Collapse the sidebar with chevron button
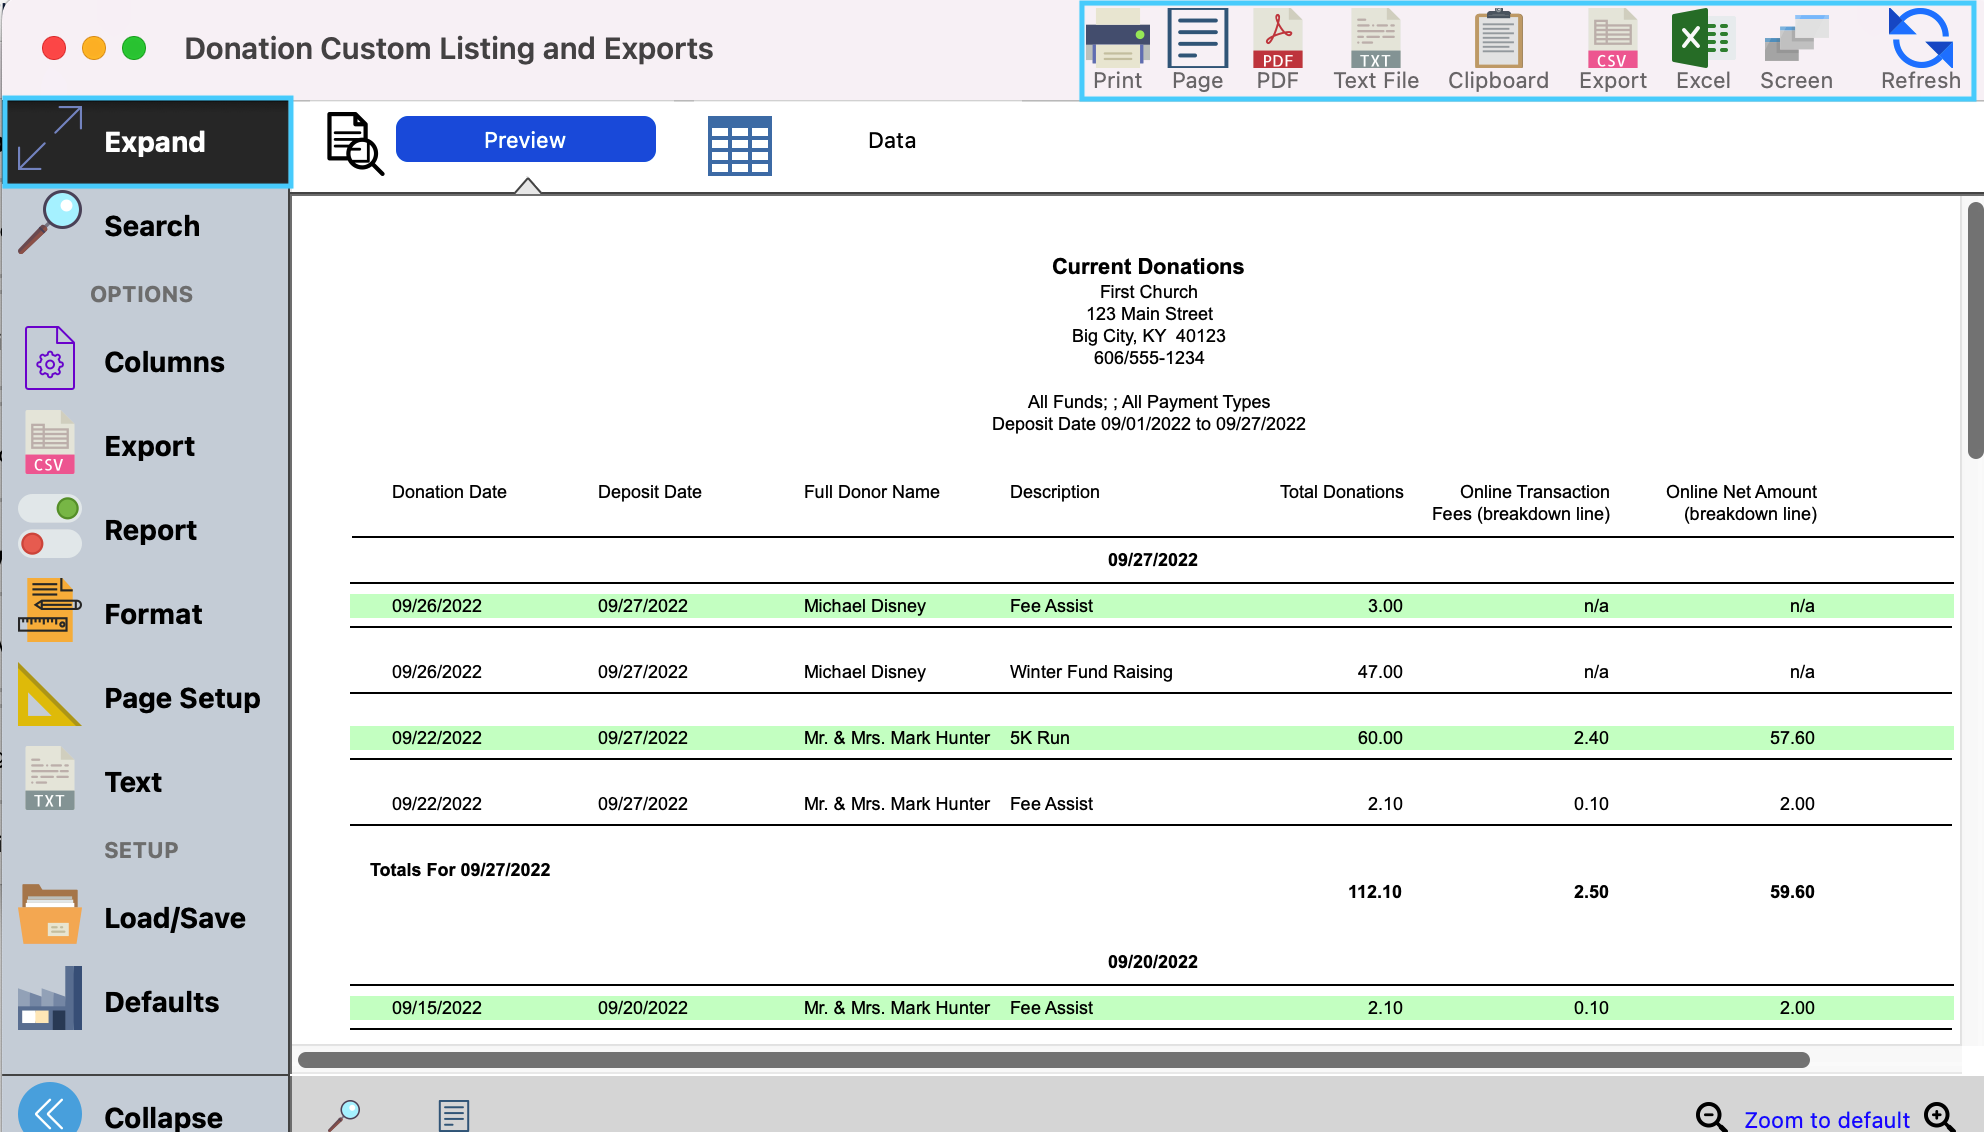This screenshot has height=1132, width=1984. tap(50, 1112)
